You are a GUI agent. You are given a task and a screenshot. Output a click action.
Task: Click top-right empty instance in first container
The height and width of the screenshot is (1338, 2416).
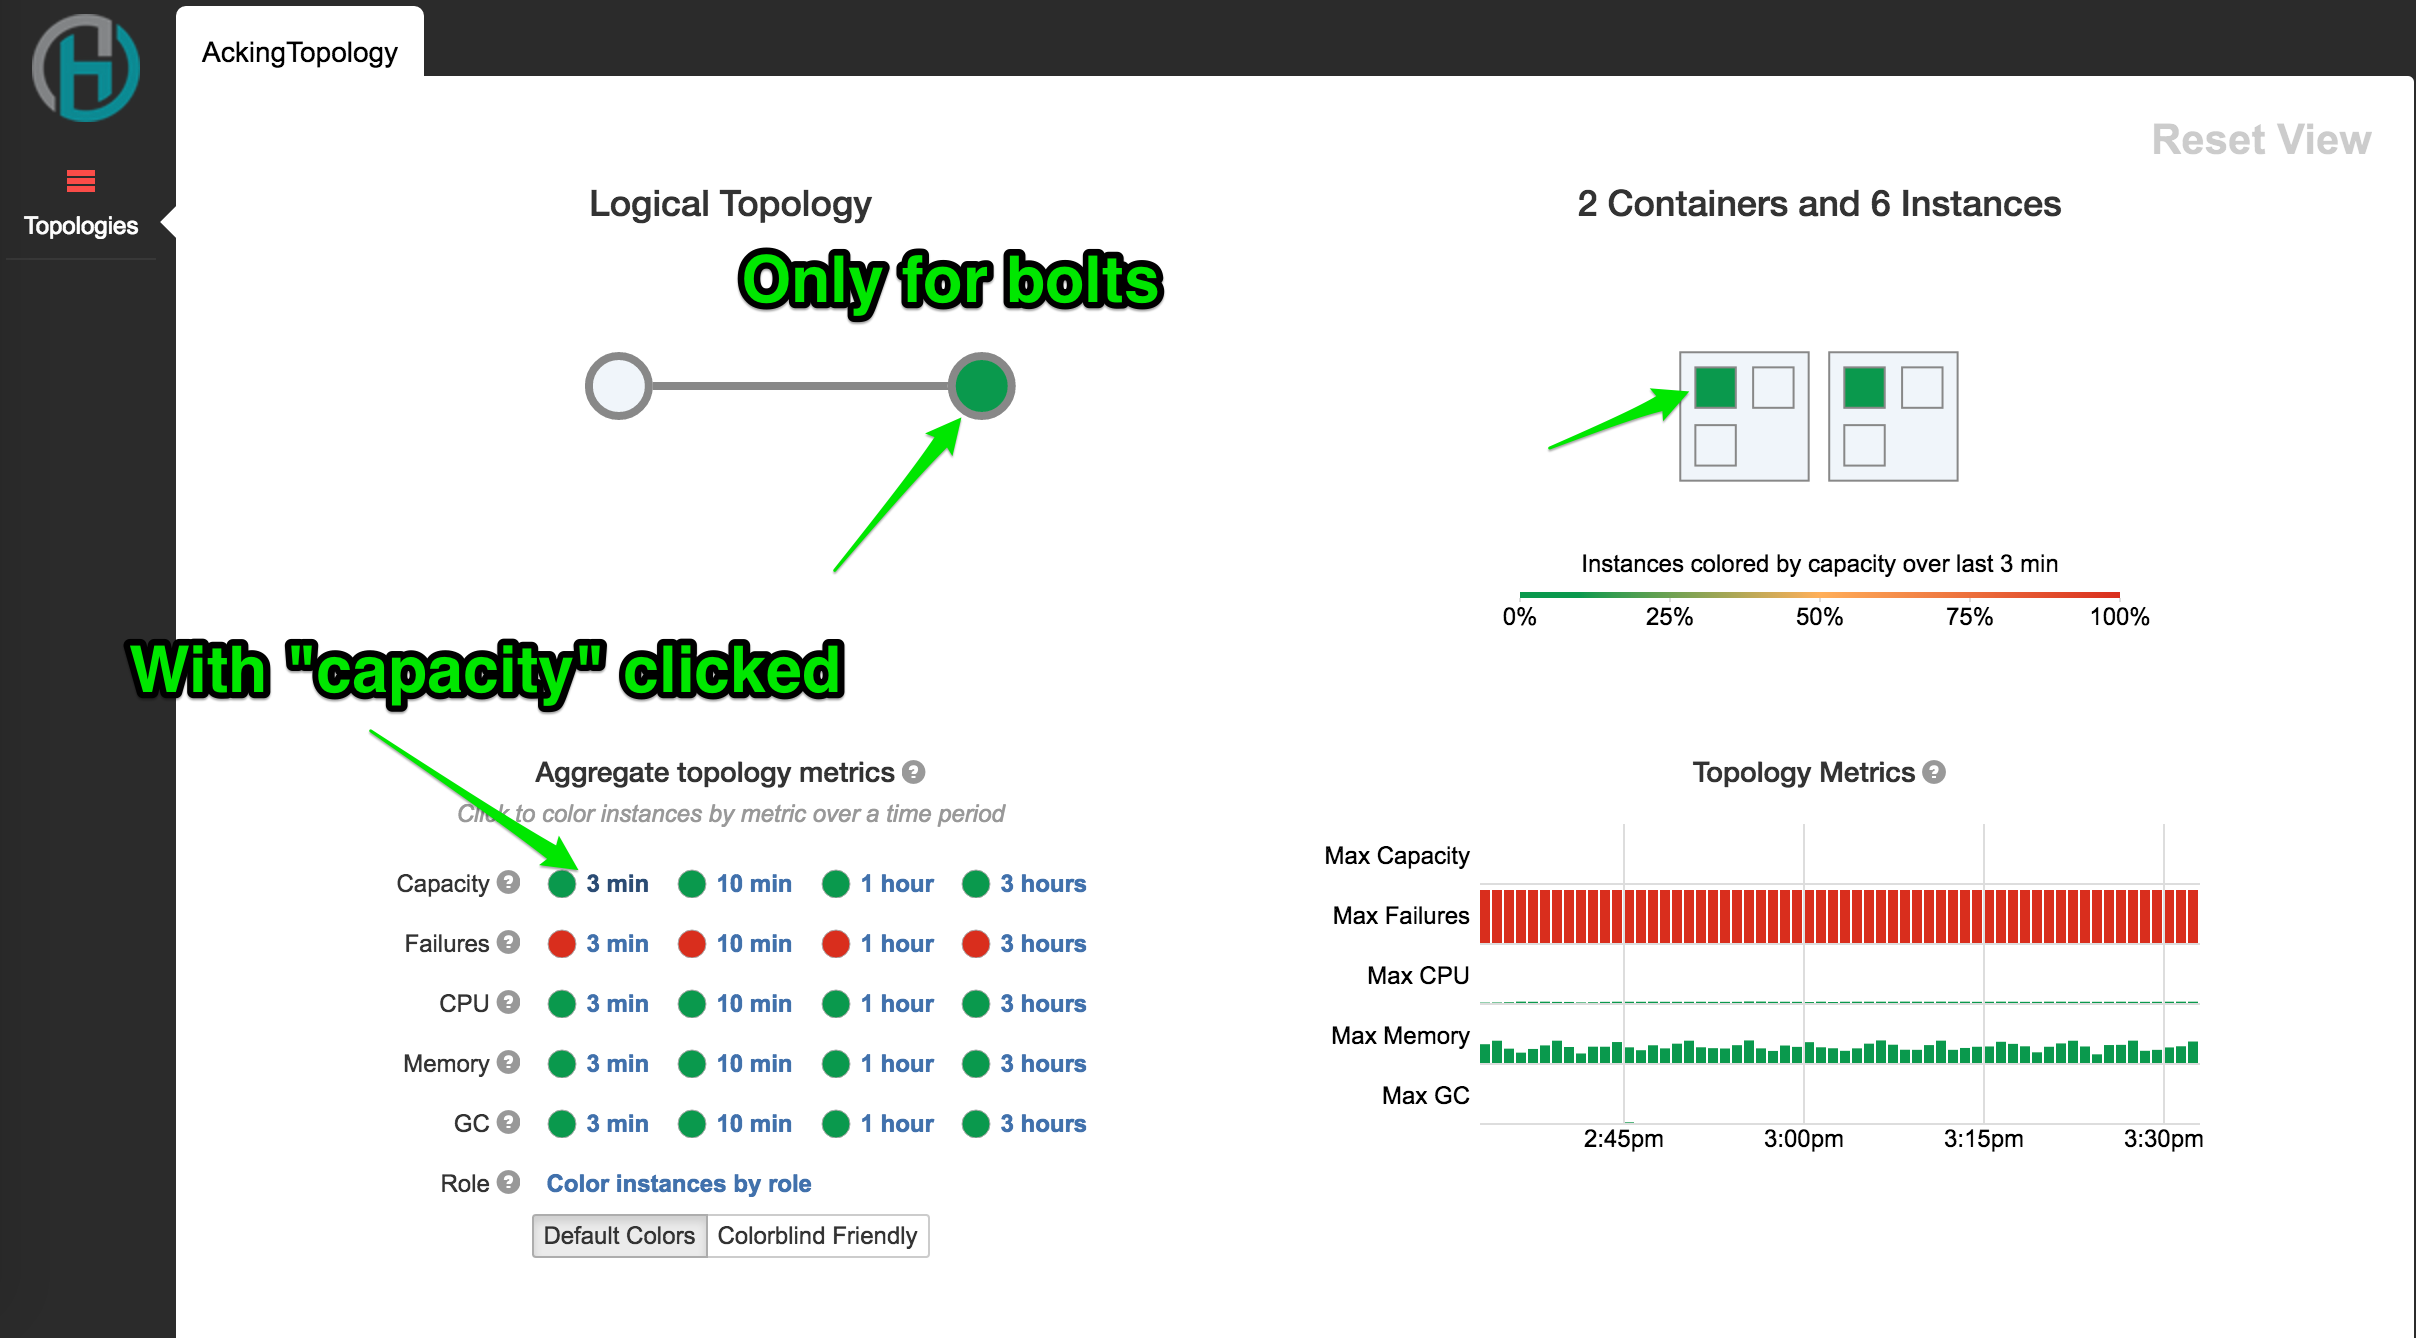coord(1774,388)
